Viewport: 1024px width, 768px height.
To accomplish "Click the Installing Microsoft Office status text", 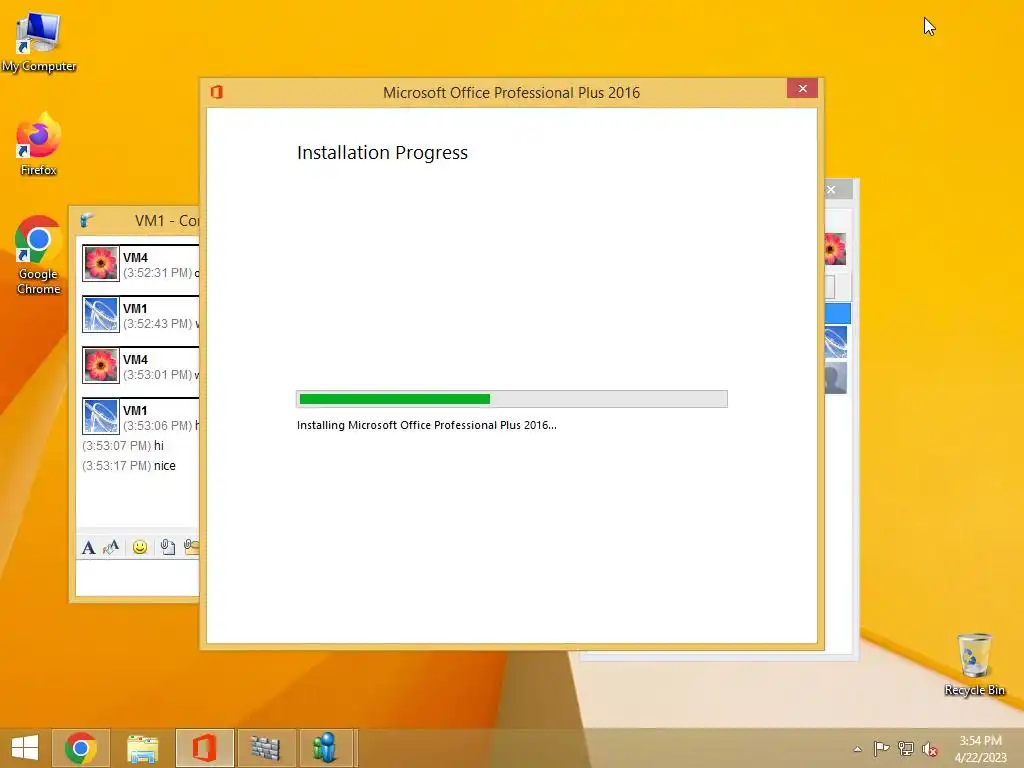I will coord(426,425).
